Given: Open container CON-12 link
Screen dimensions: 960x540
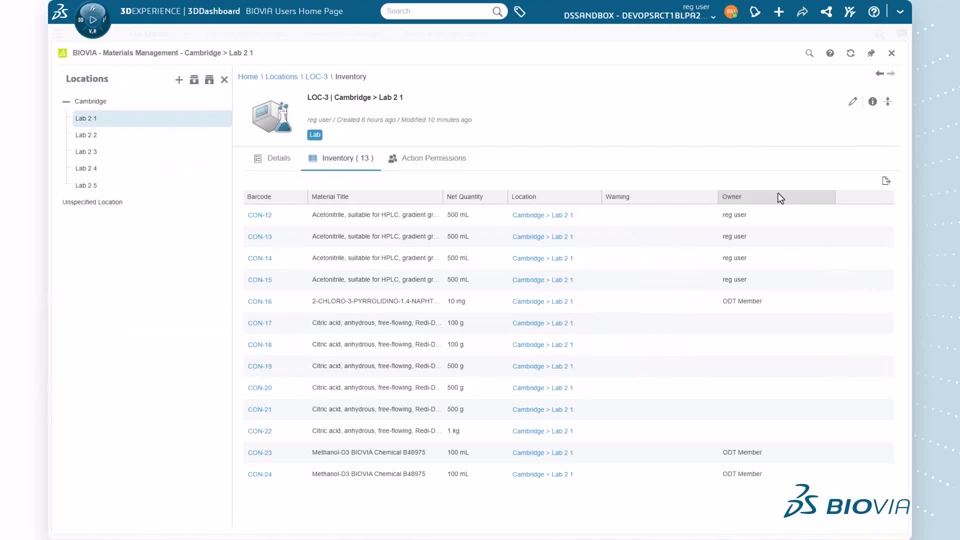Looking at the screenshot, I should click(260, 215).
